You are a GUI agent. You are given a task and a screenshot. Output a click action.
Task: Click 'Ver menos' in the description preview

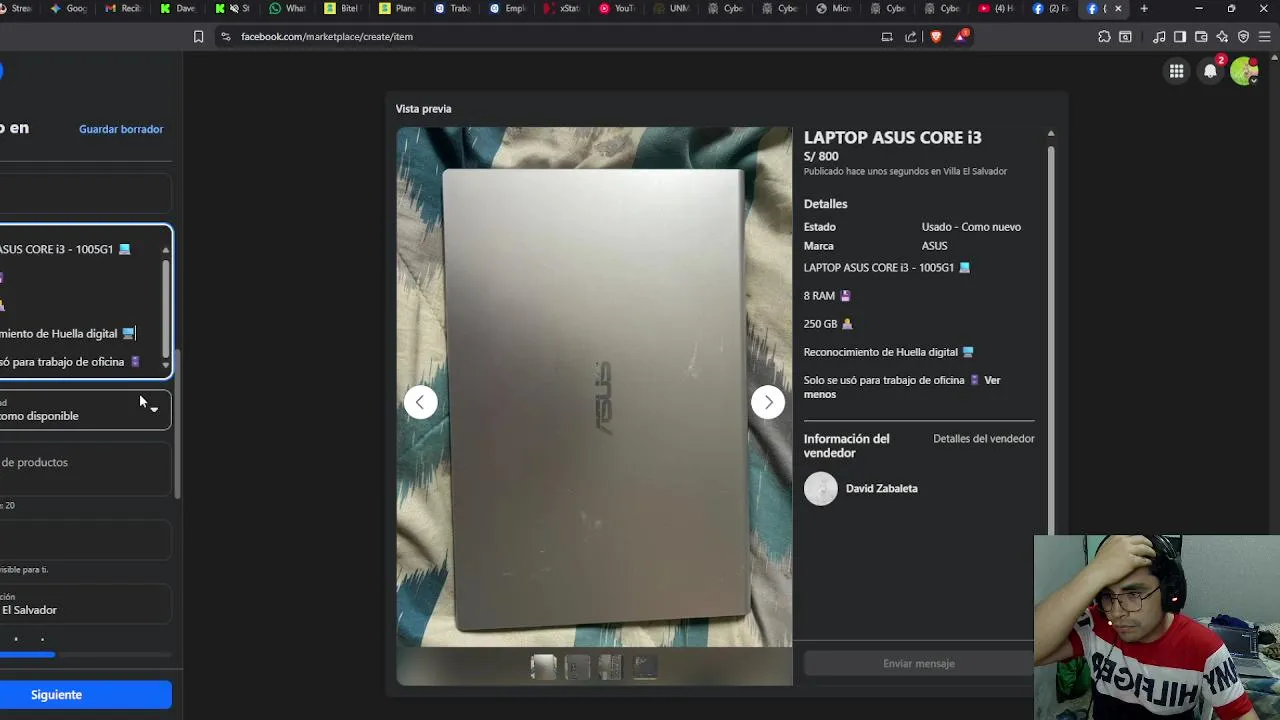(902, 387)
